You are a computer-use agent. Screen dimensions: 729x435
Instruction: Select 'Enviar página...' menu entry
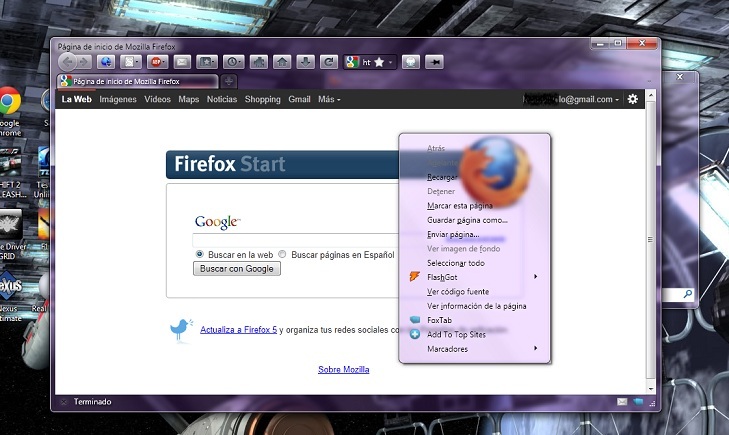tap(453, 234)
